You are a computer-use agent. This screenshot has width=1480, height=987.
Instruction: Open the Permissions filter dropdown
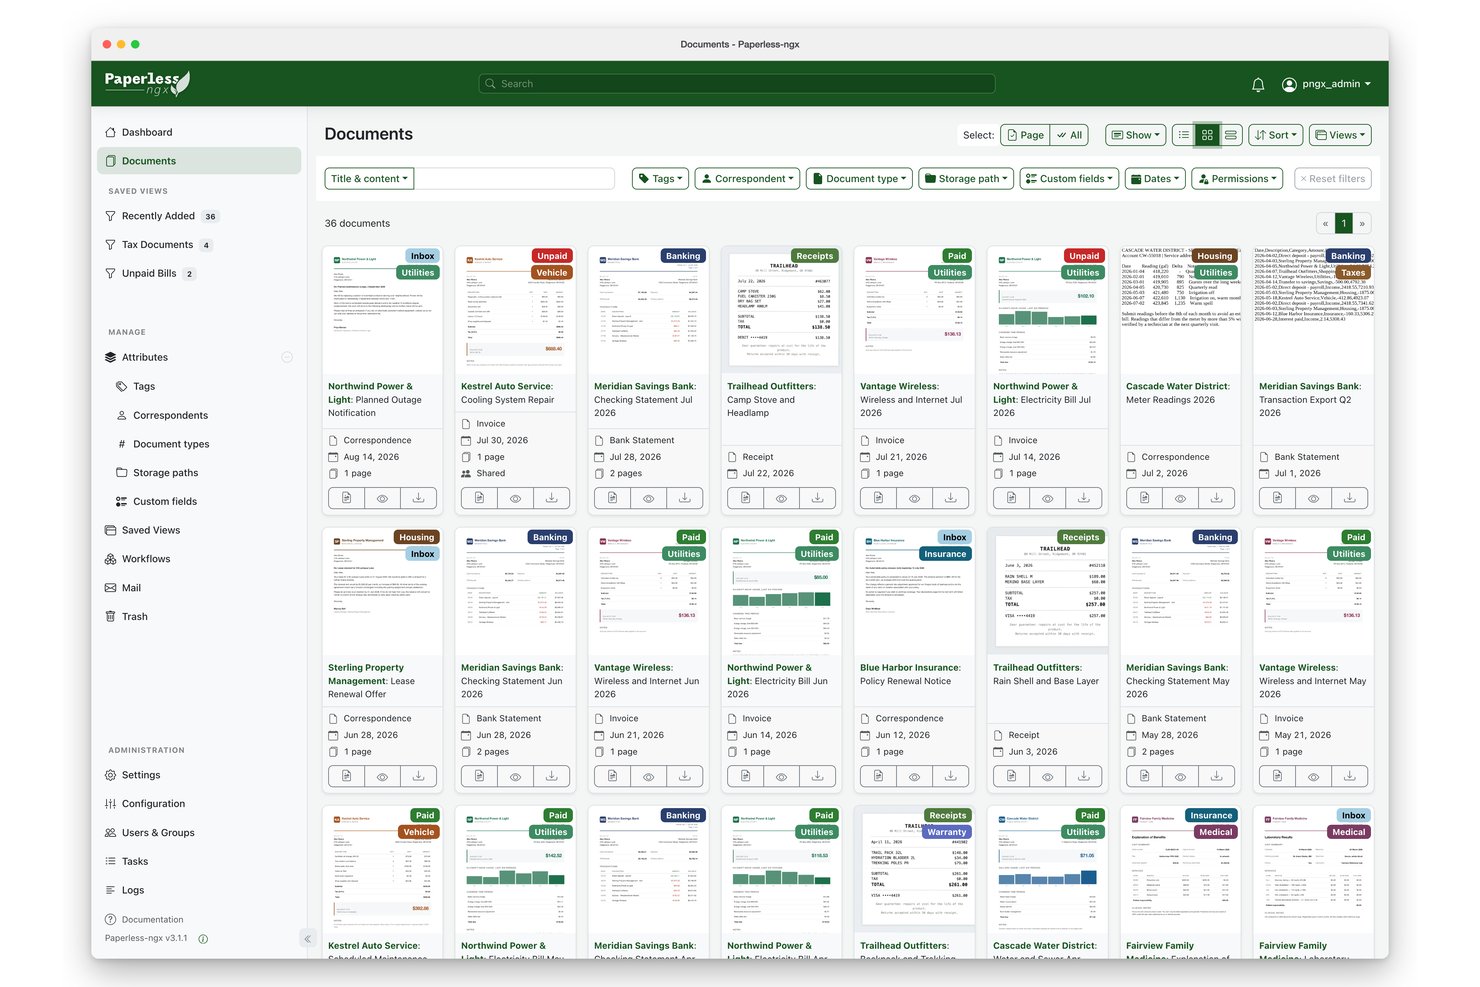pyautogui.click(x=1238, y=179)
